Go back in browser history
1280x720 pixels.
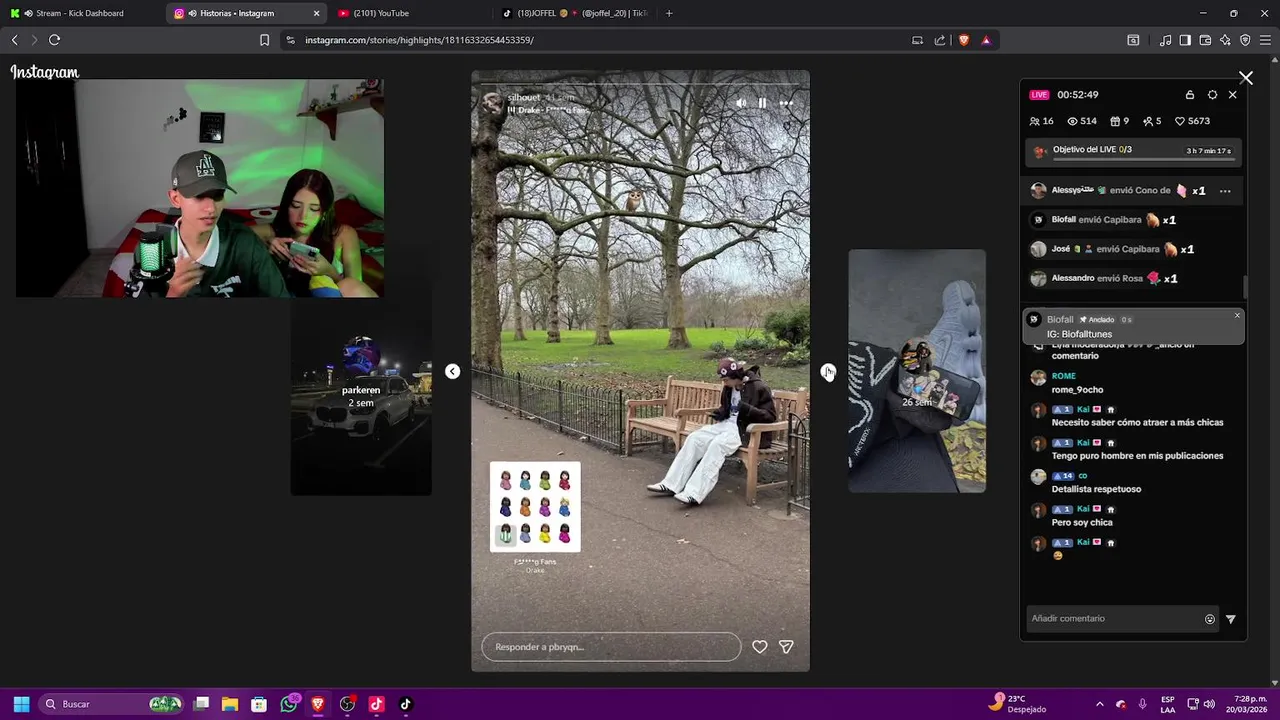tap(14, 40)
